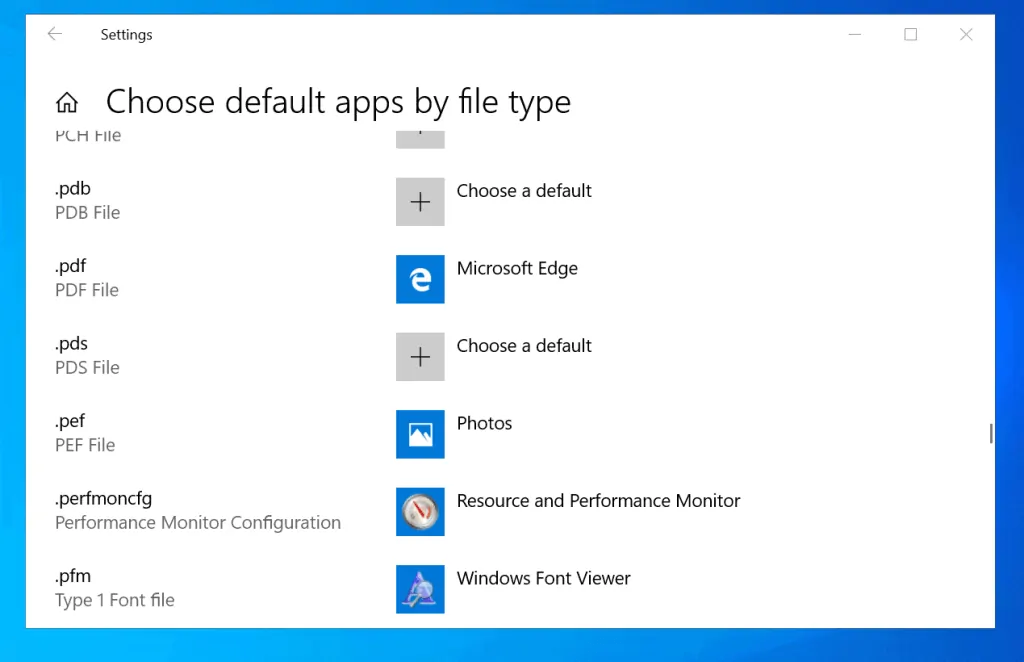Screen dimensions: 1024x662
Task: Open 'Choose a default' for .pds
Action: pyautogui.click(x=524, y=346)
